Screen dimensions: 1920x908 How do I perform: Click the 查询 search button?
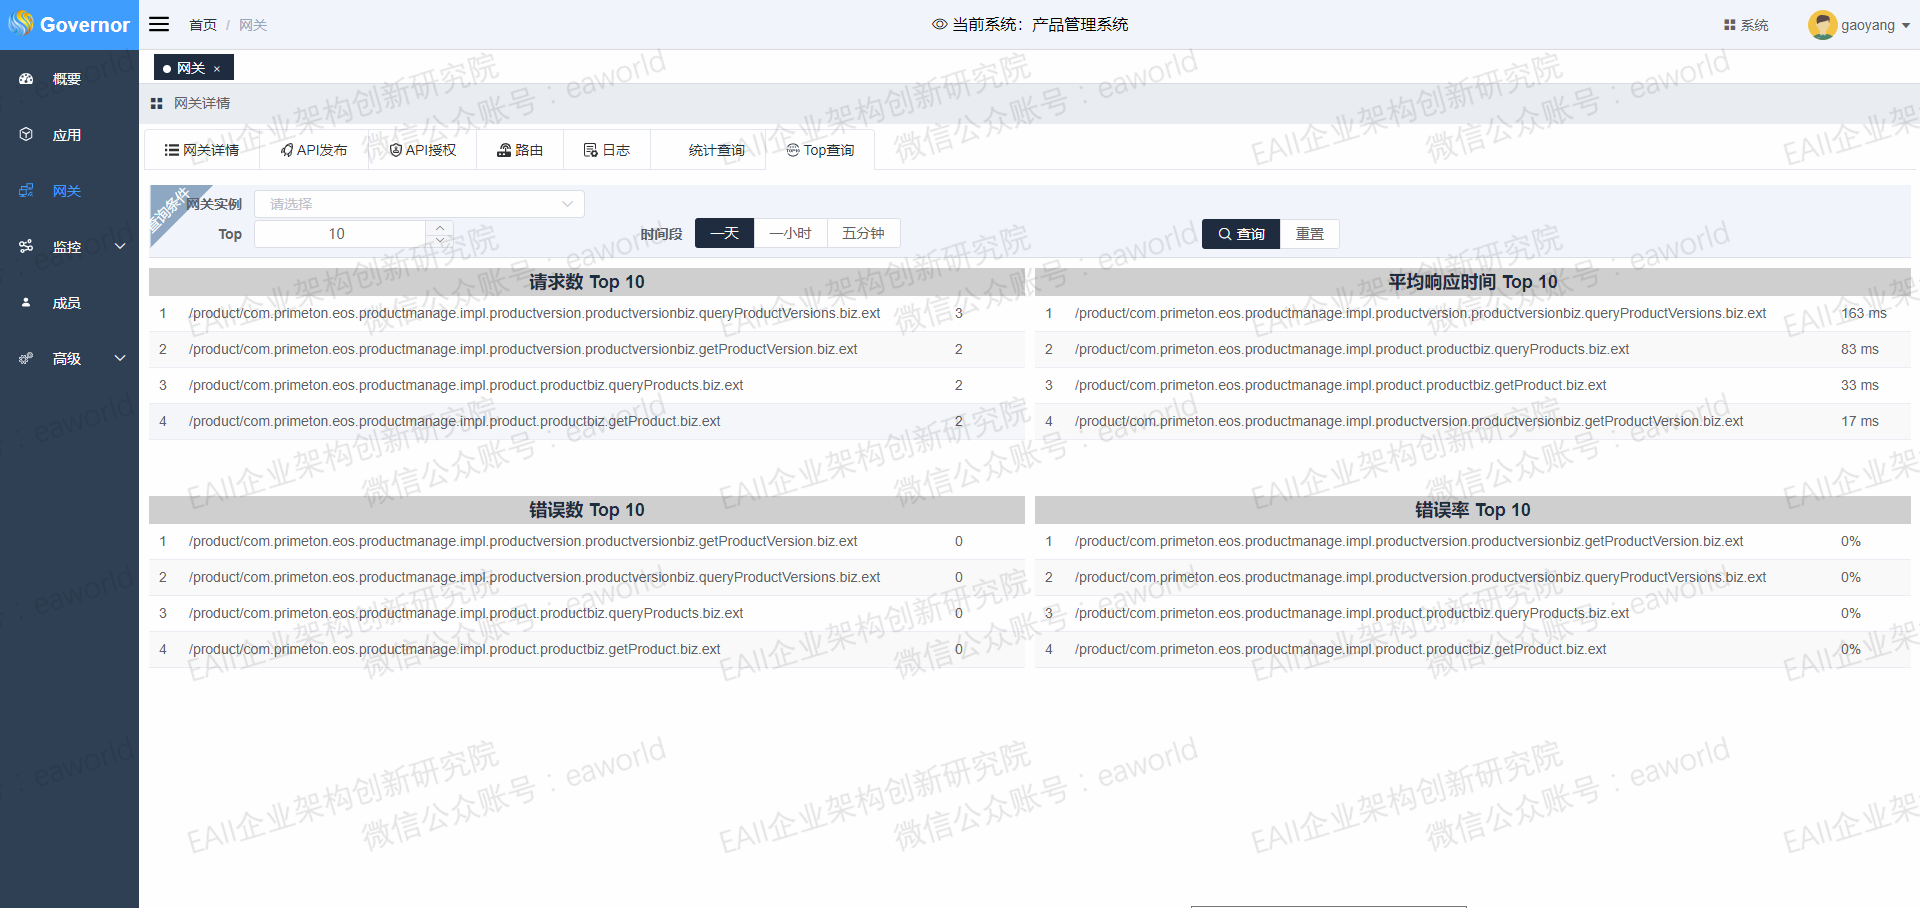pos(1240,234)
